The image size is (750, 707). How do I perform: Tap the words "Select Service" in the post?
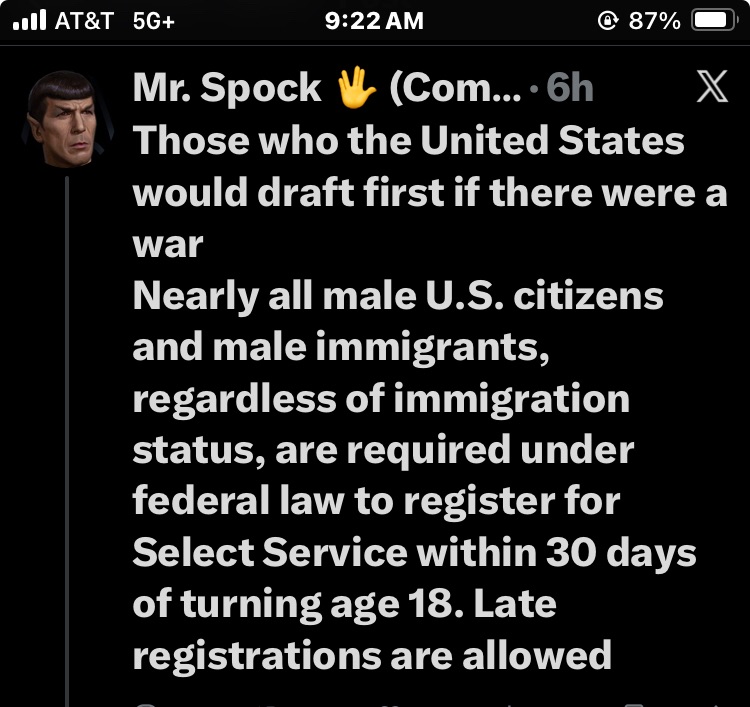[x=269, y=552]
